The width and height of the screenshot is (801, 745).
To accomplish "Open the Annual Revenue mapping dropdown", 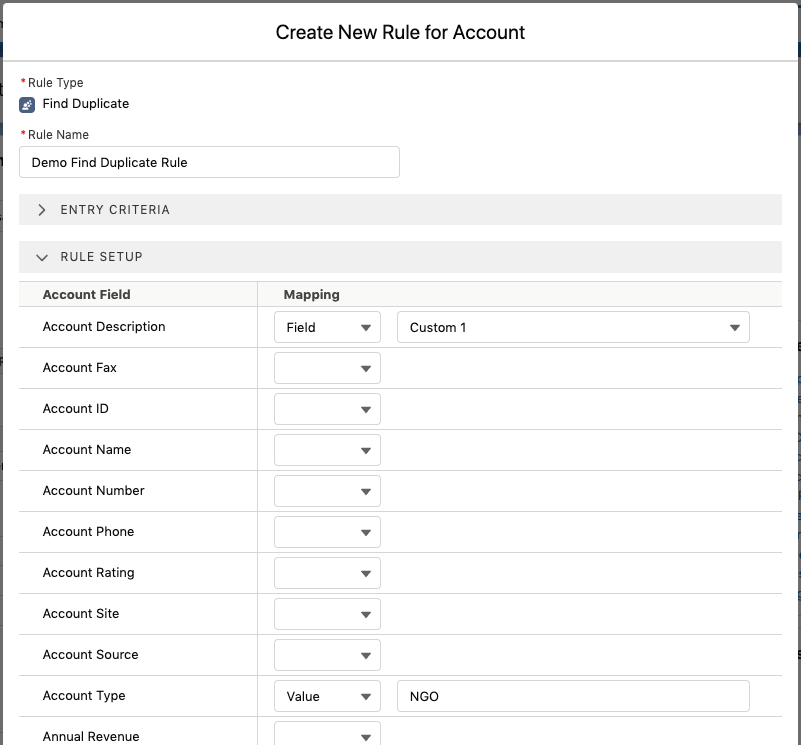I will point(327,734).
